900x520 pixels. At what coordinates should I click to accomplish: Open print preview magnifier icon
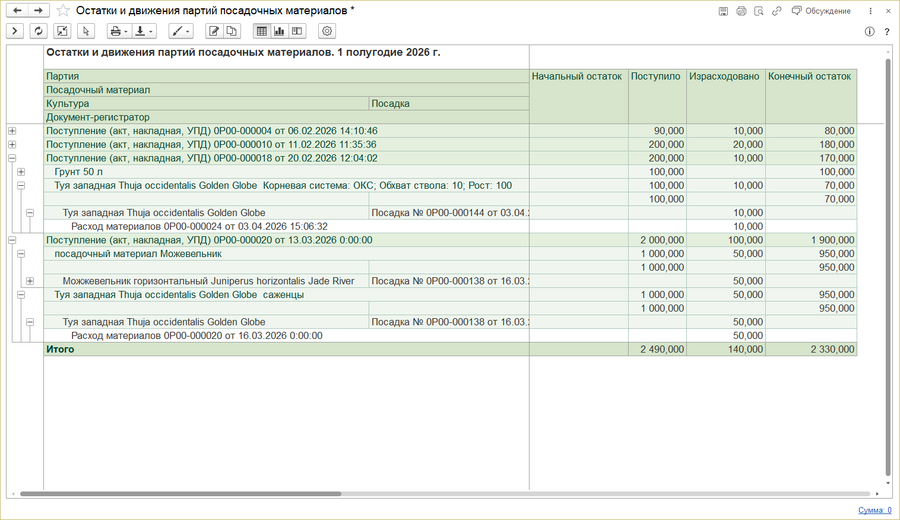(759, 11)
